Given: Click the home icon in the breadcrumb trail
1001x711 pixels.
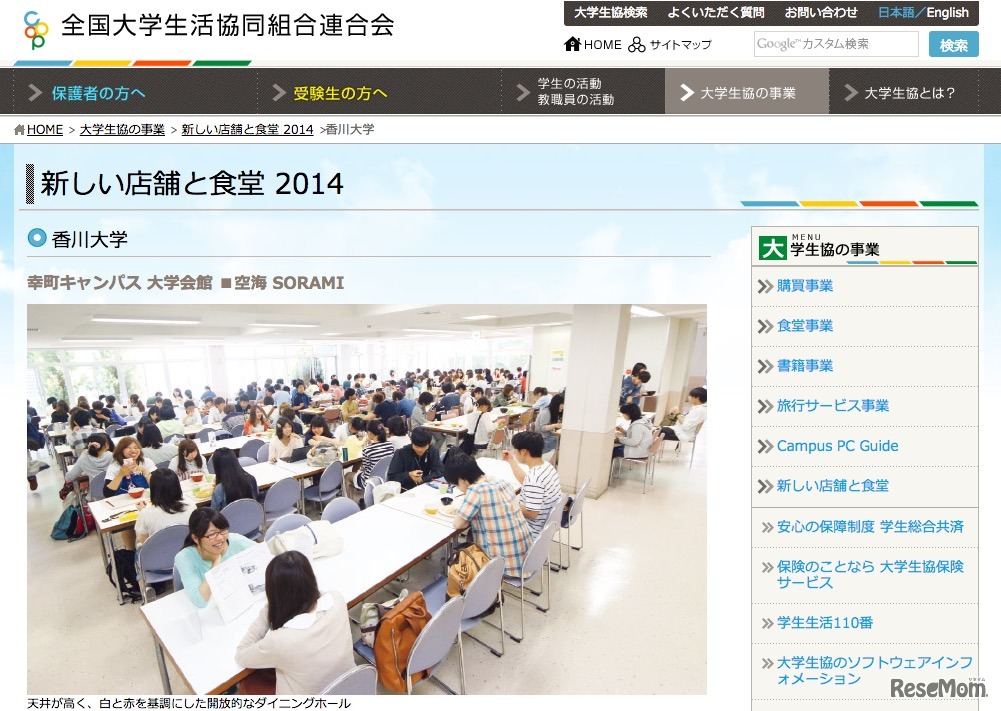Looking at the screenshot, I should pos(17,129).
